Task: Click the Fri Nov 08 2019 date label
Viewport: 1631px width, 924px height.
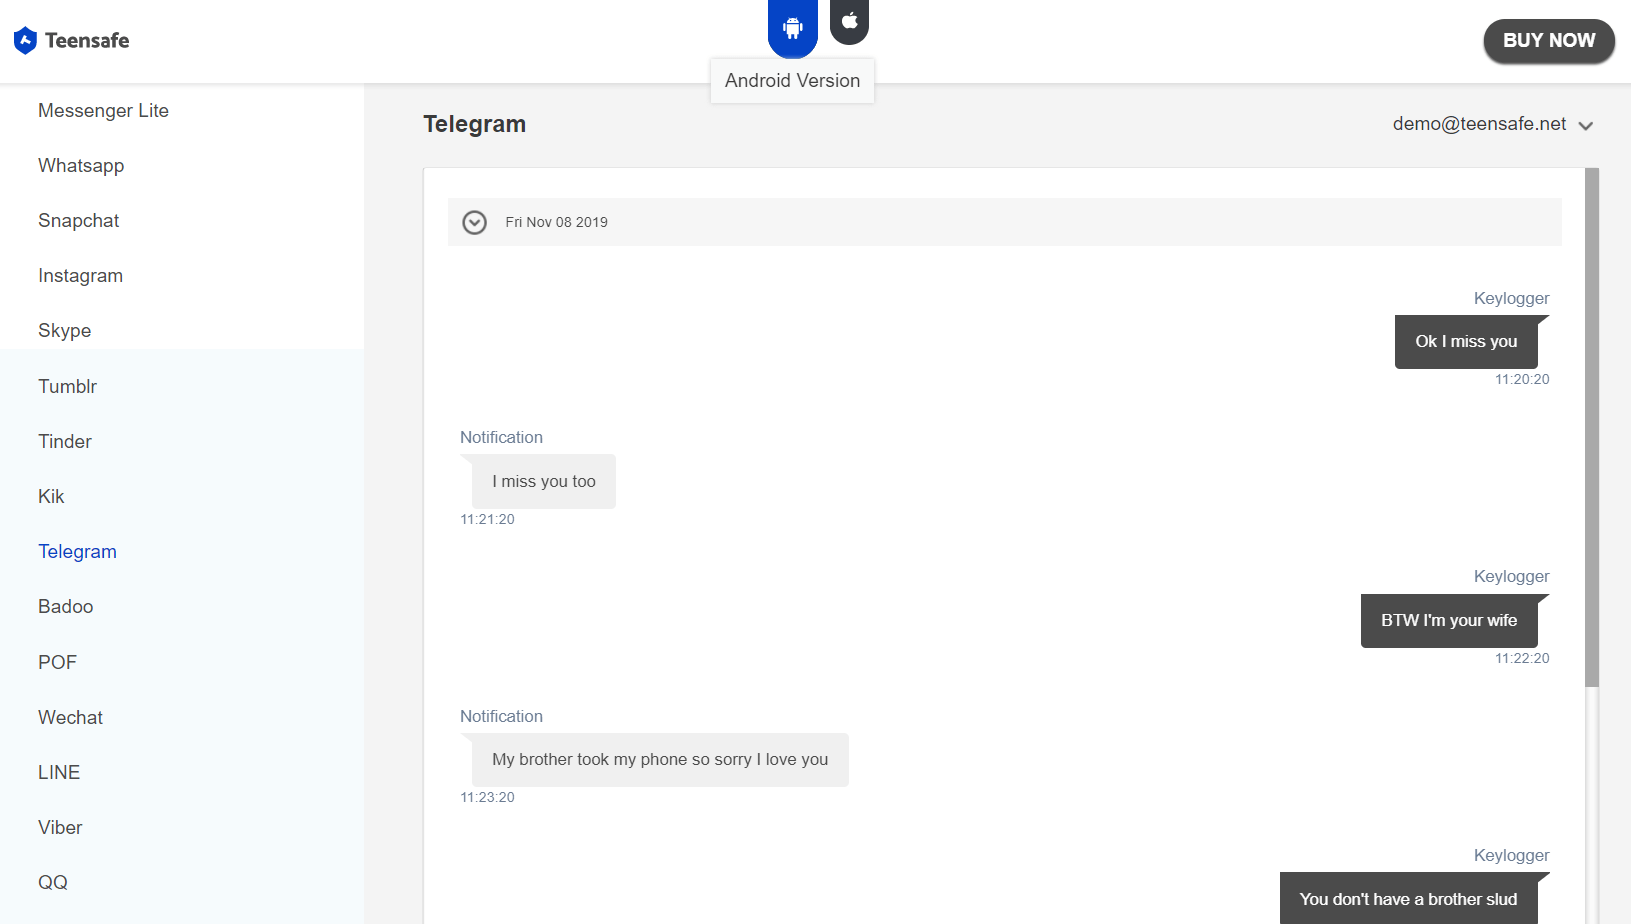Action: click(556, 222)
